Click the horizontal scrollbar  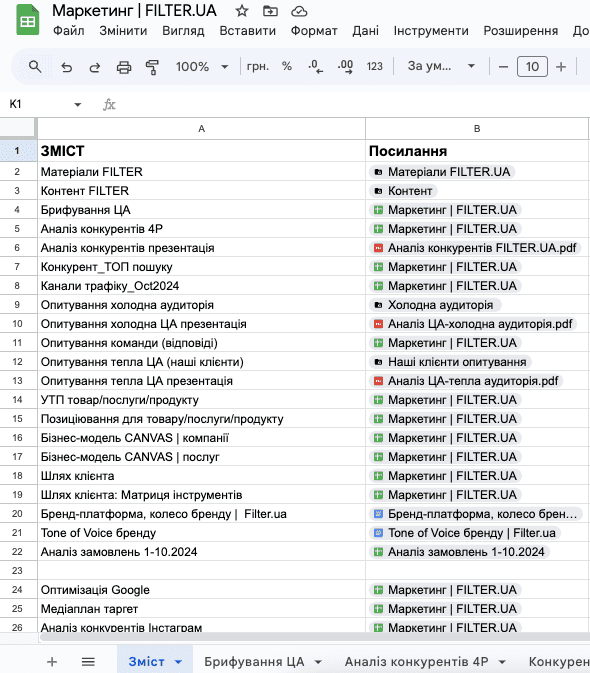coord(313,637)
